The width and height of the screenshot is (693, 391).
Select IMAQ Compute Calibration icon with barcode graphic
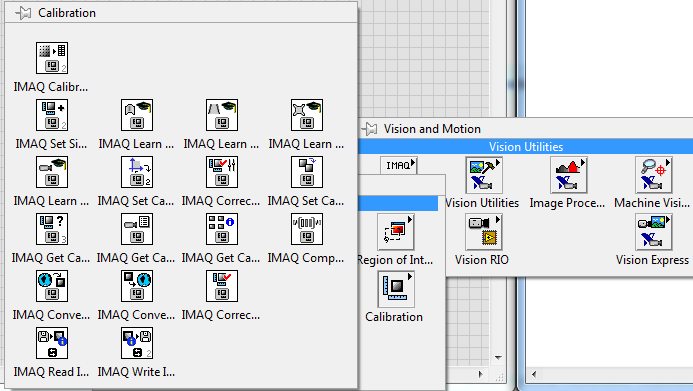pyautogui.click(x=307, y=229)
